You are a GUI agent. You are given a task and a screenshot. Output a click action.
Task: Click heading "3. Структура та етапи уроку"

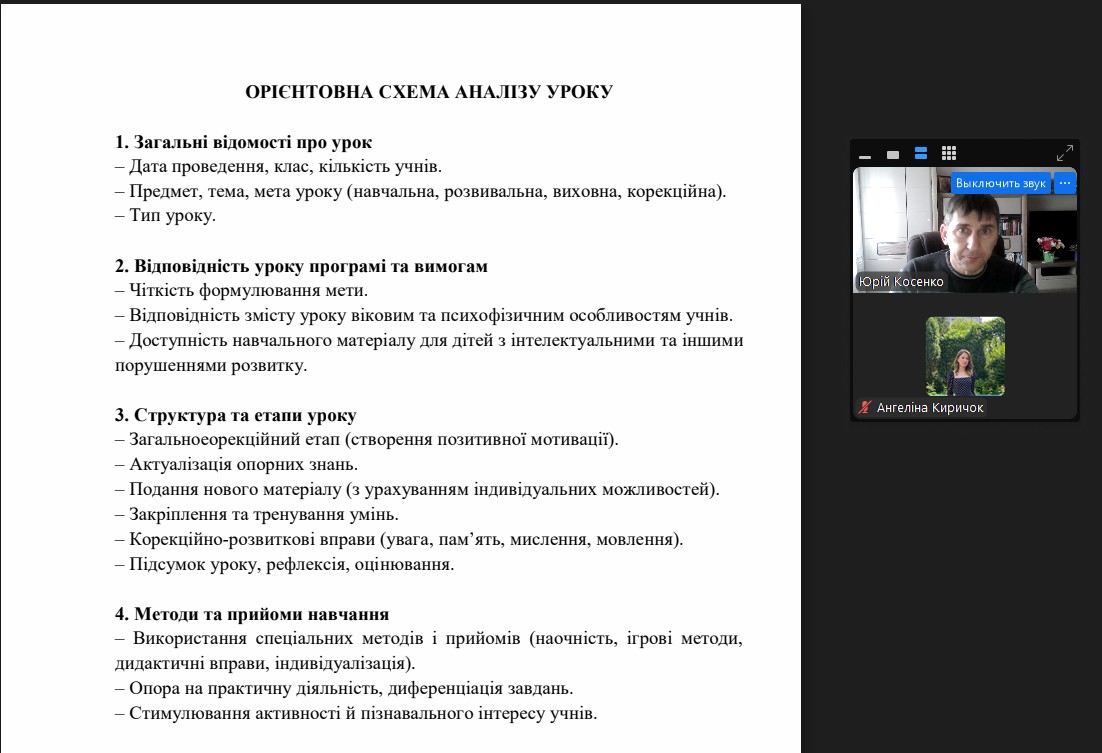click(x=235, y=415)
